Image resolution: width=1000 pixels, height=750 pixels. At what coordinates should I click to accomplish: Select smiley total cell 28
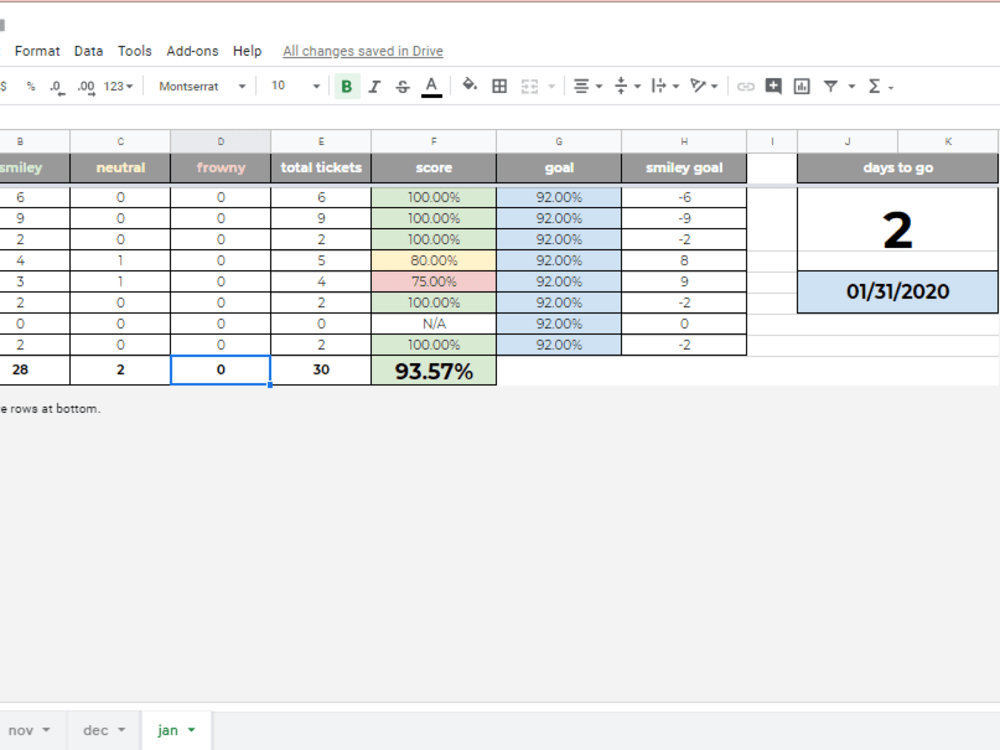point(34,370)
